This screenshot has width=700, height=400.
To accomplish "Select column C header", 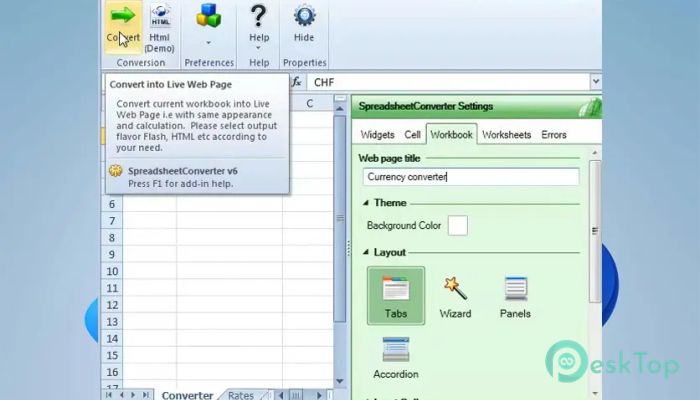I will (x=309, y=104).
